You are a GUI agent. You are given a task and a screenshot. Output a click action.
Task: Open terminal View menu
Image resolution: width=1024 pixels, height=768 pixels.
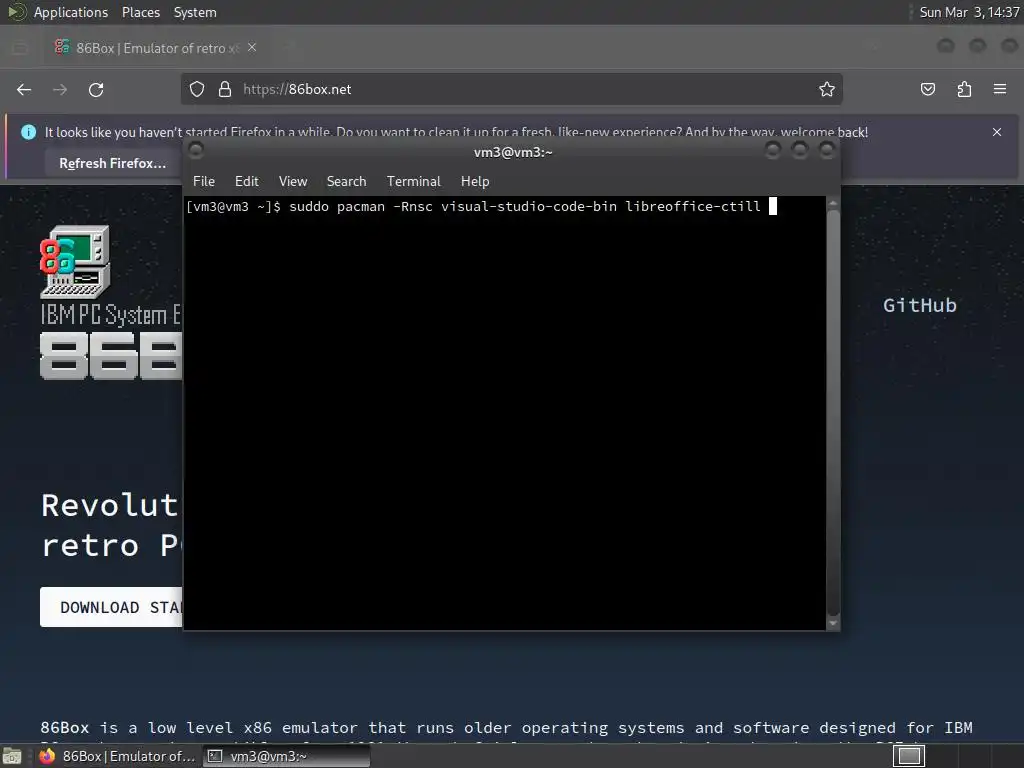point(293,181)
